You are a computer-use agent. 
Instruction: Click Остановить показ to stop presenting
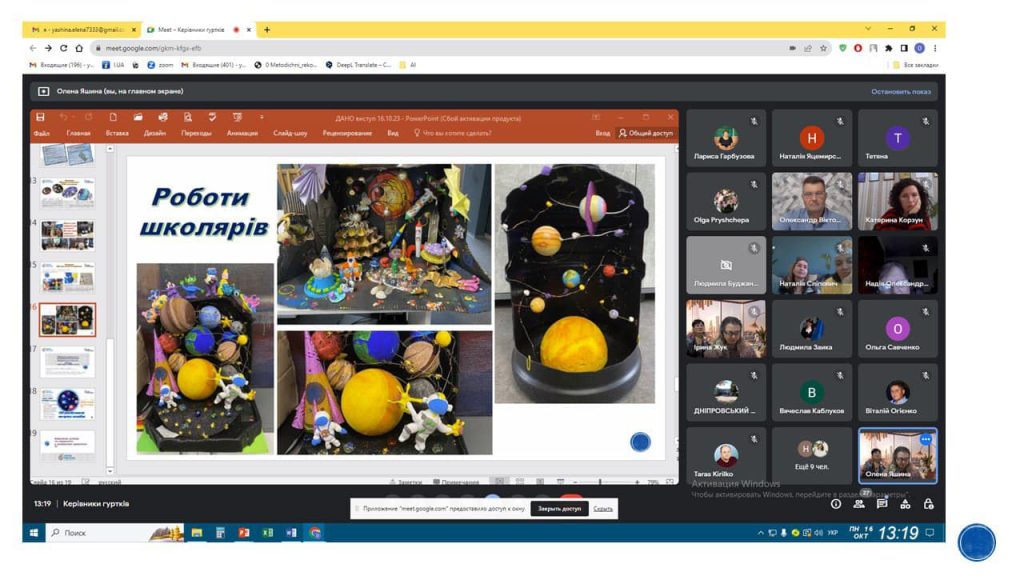point(901,91)
